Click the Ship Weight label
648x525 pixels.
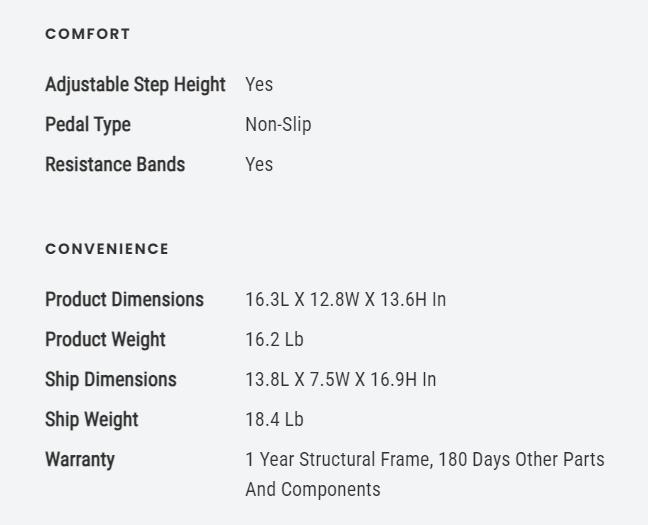[x=92, y=420]
